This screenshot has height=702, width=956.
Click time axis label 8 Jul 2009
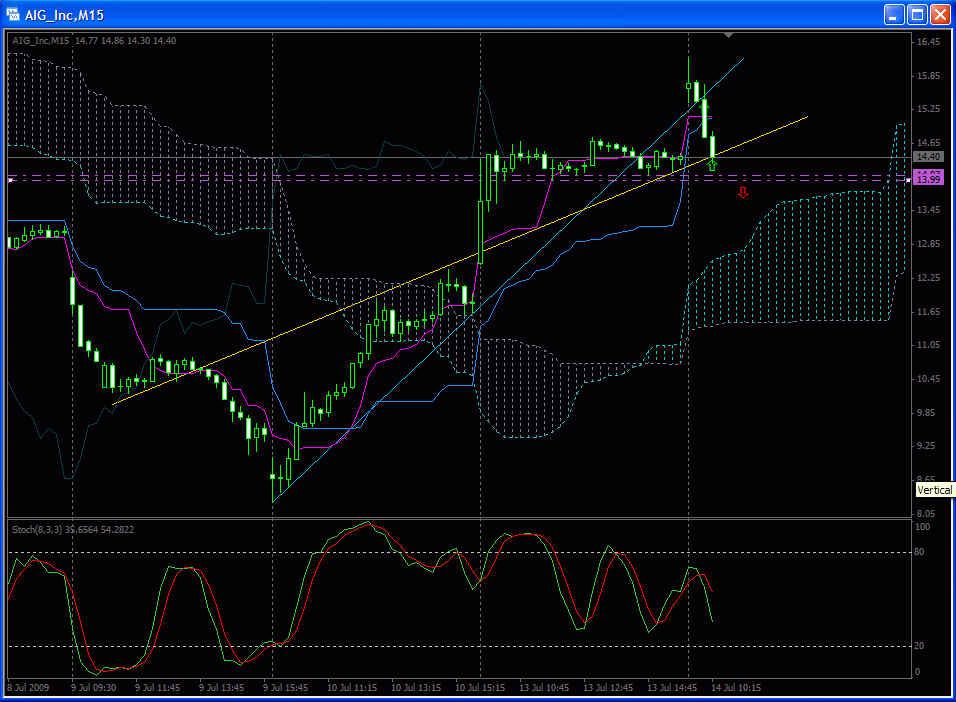point(29,688)
